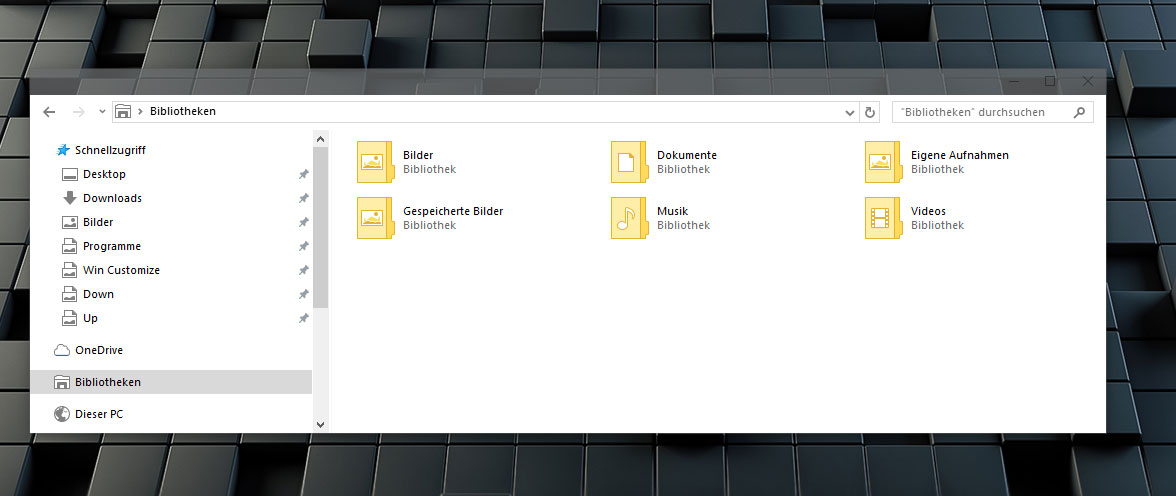Open Downloads from the quick access list
This screenshot has width=1176, height=496.
pyautogui.click(x=112, y=198)
